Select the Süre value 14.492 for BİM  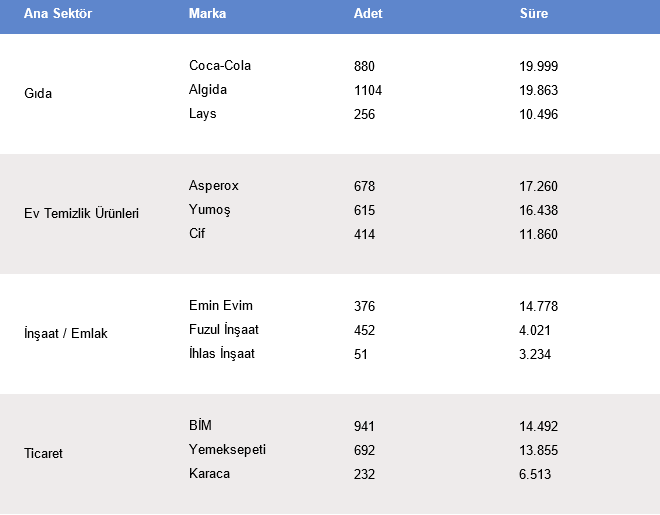(539, 426)
